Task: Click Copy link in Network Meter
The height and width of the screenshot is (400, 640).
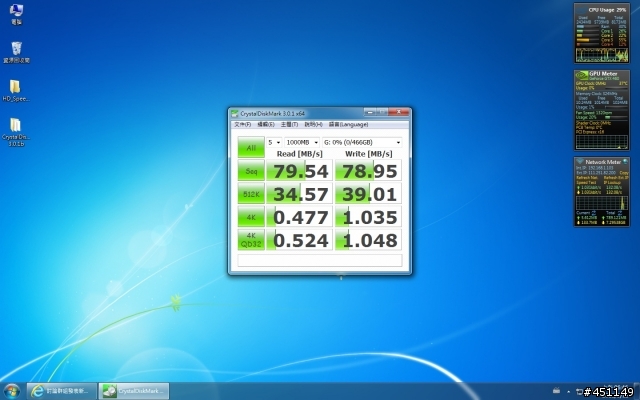Action: pyautogui.click(x=624, y=173)
